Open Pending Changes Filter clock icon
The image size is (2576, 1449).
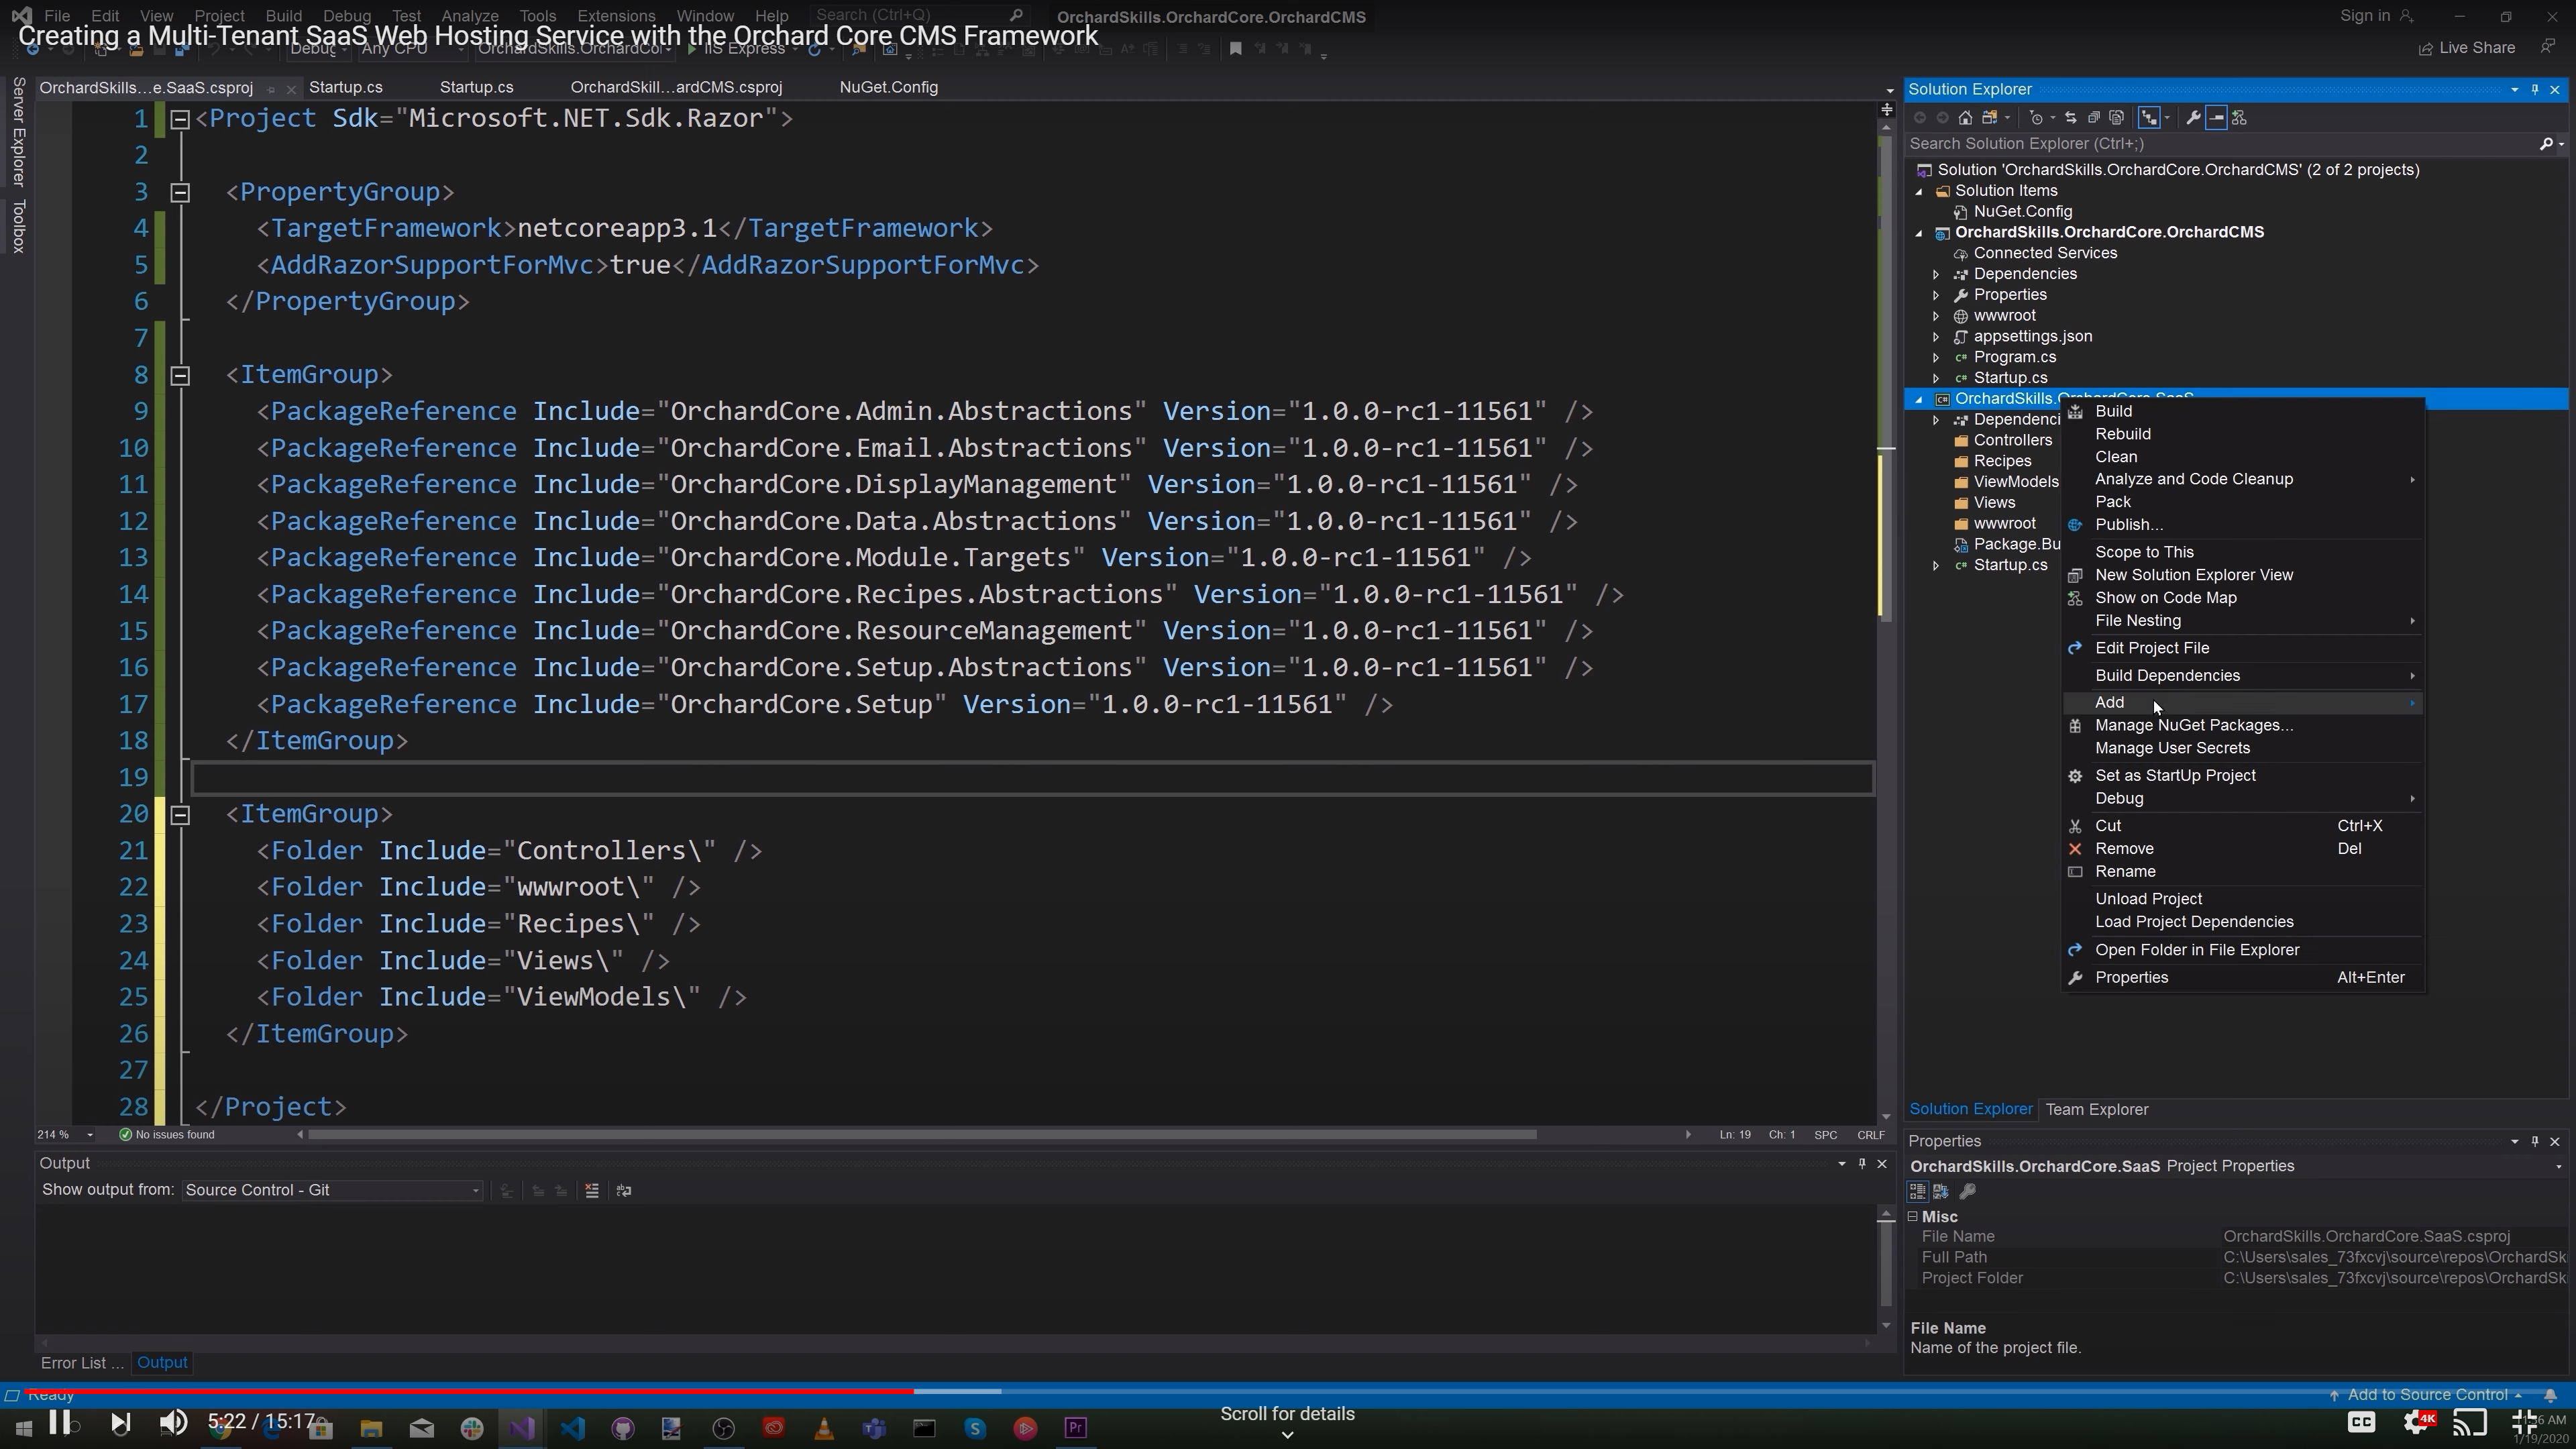point(2036,118)
